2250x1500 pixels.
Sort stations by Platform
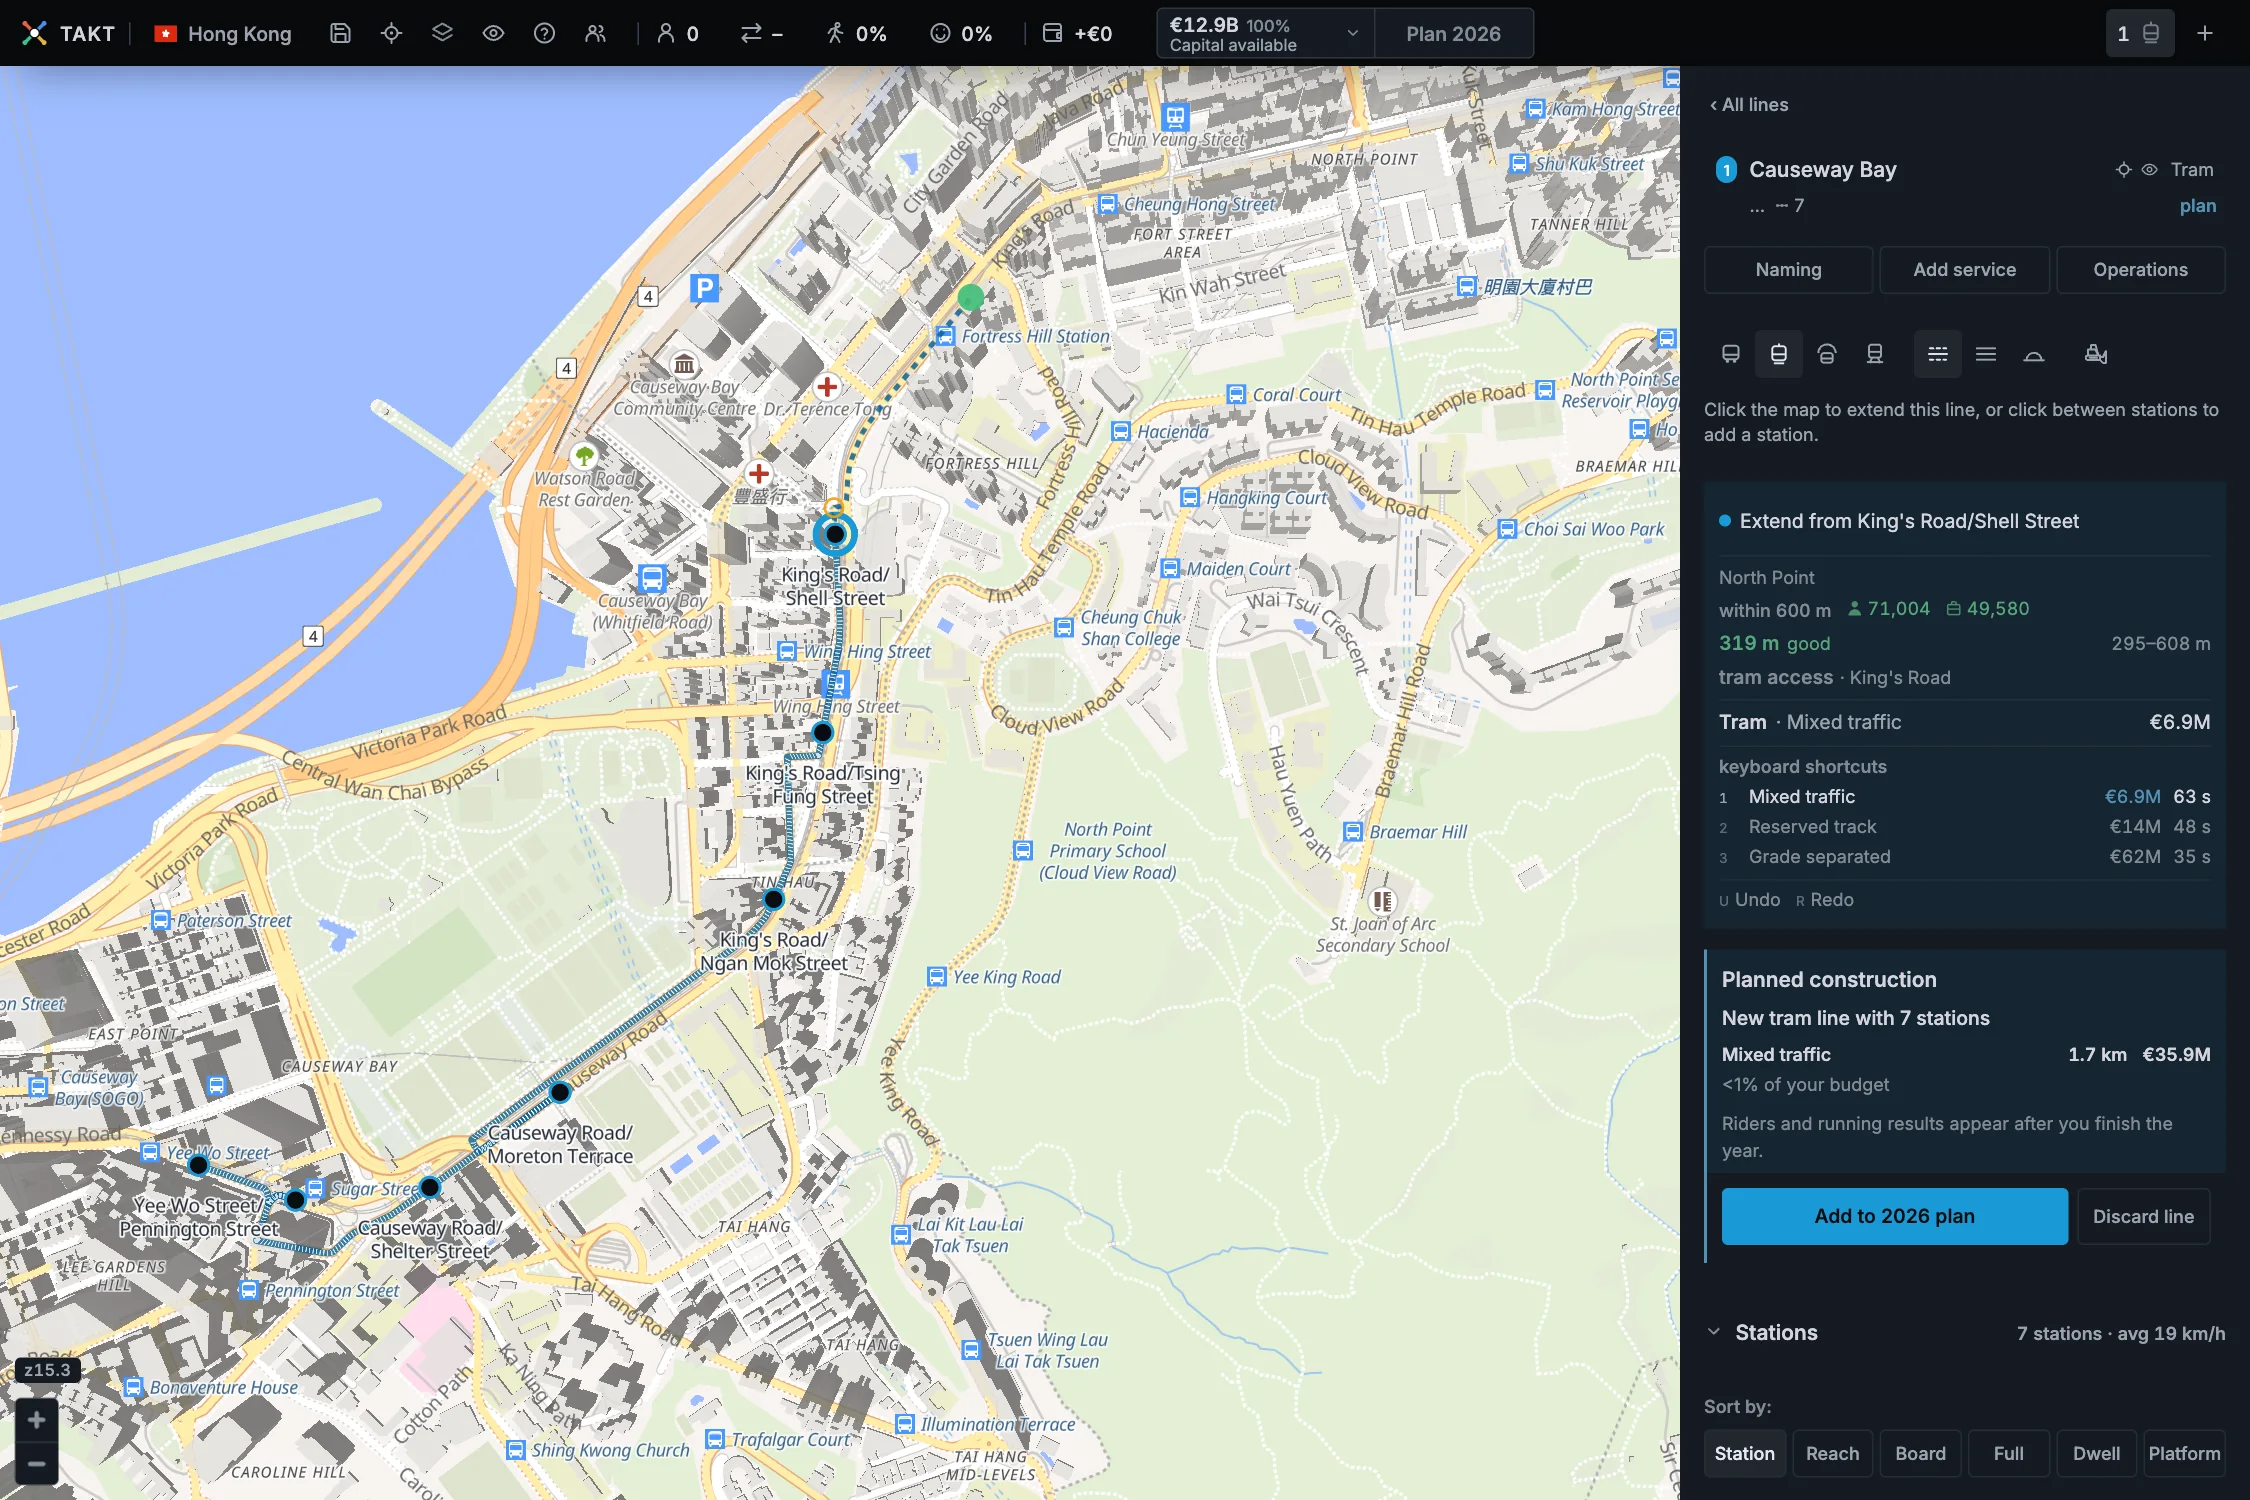click(2184, 1454)
